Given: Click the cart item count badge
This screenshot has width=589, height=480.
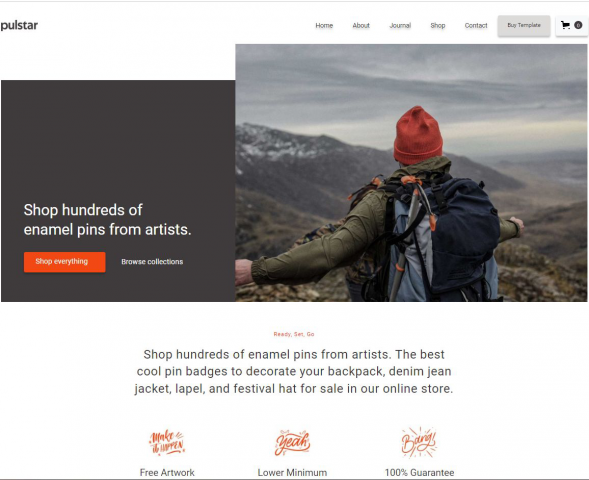Looking at the screenshot, I should [x=578, y=25].
